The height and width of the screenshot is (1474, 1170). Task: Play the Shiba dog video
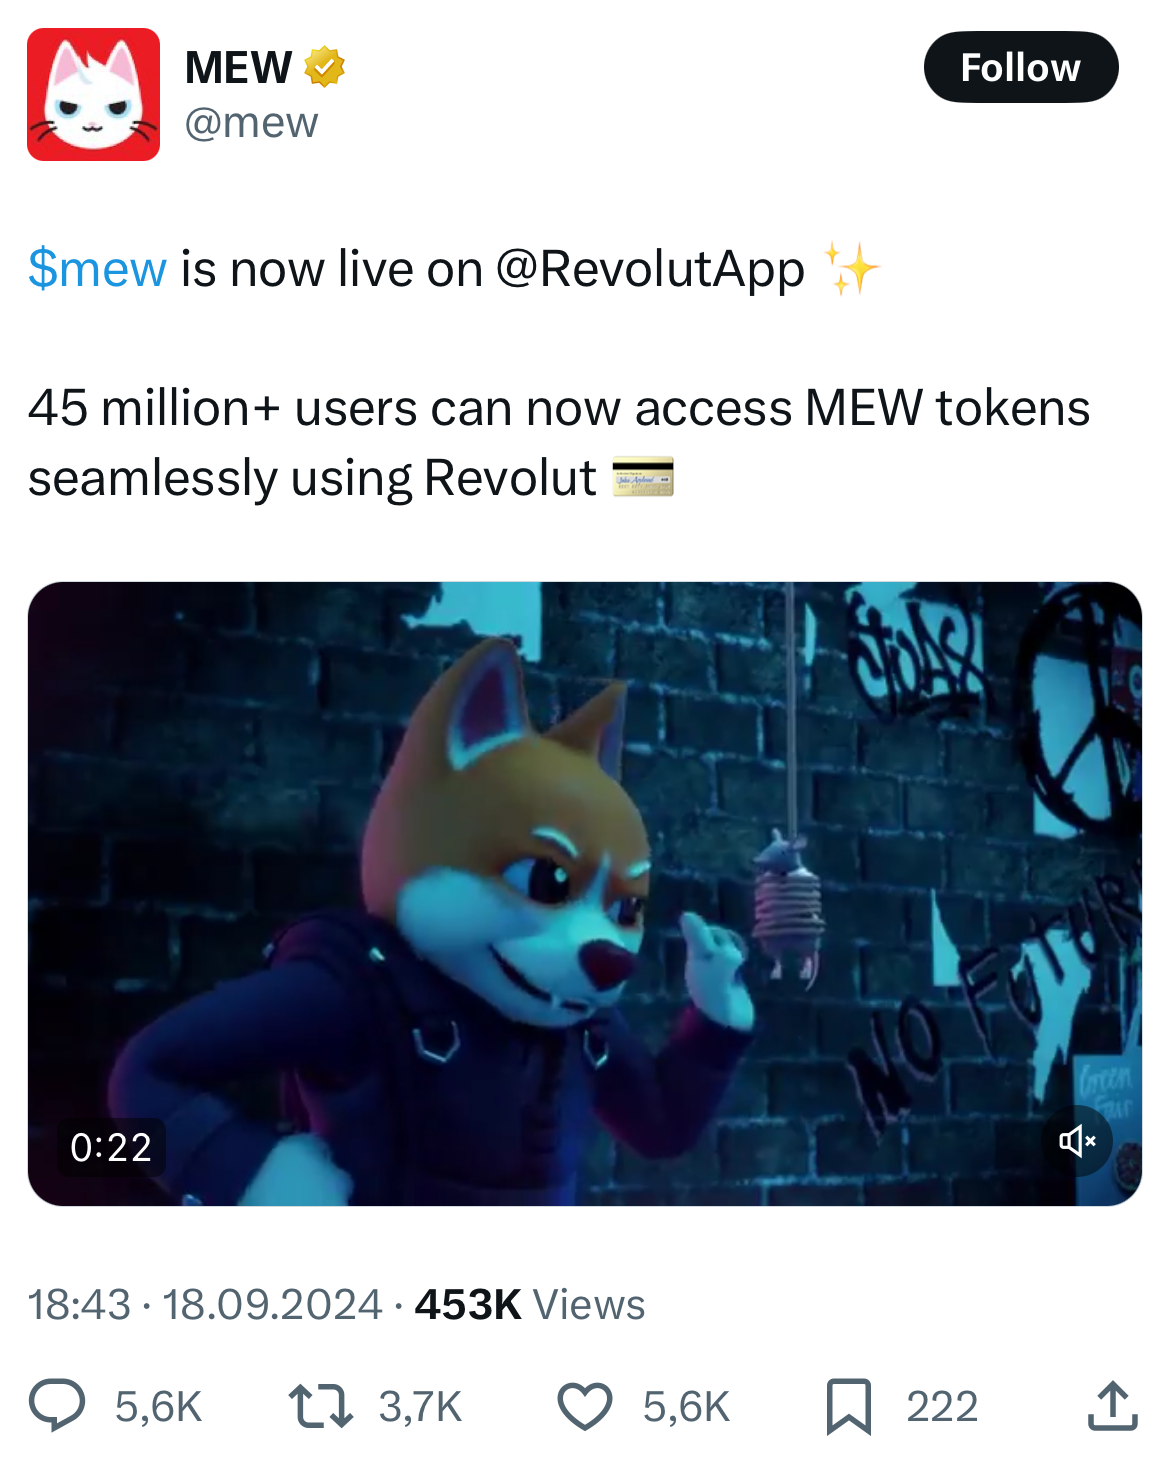(x=585, y=893)
